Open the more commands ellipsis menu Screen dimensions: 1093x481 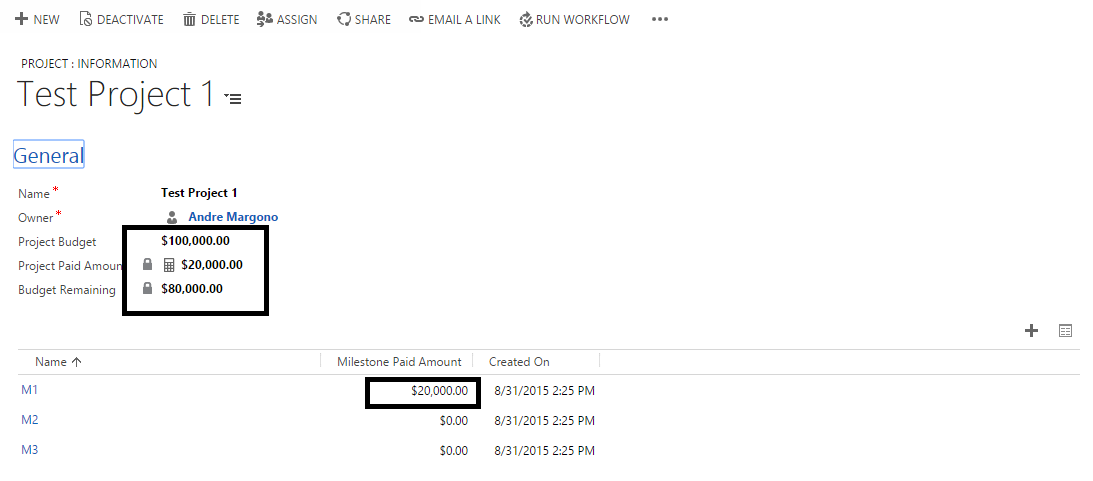[x=659, y=19]
